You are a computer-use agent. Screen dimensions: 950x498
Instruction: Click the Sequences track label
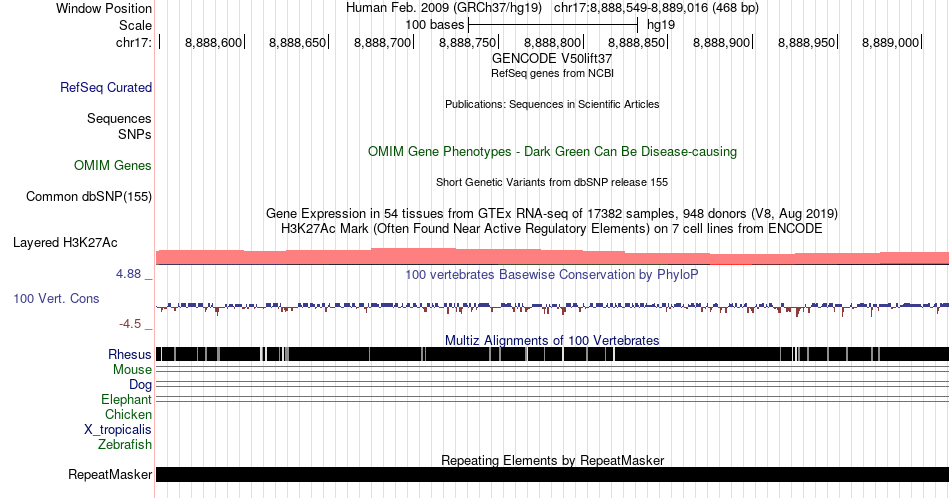tap(119, 118)
